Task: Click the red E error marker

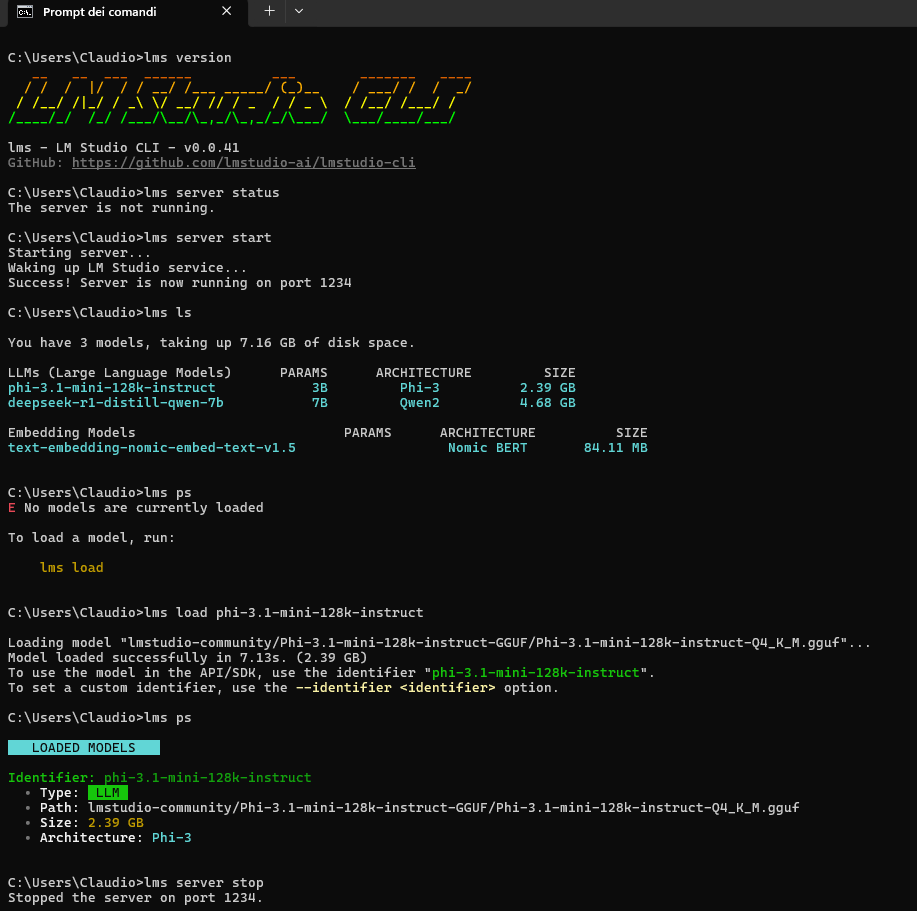Action: click(12, 508)
